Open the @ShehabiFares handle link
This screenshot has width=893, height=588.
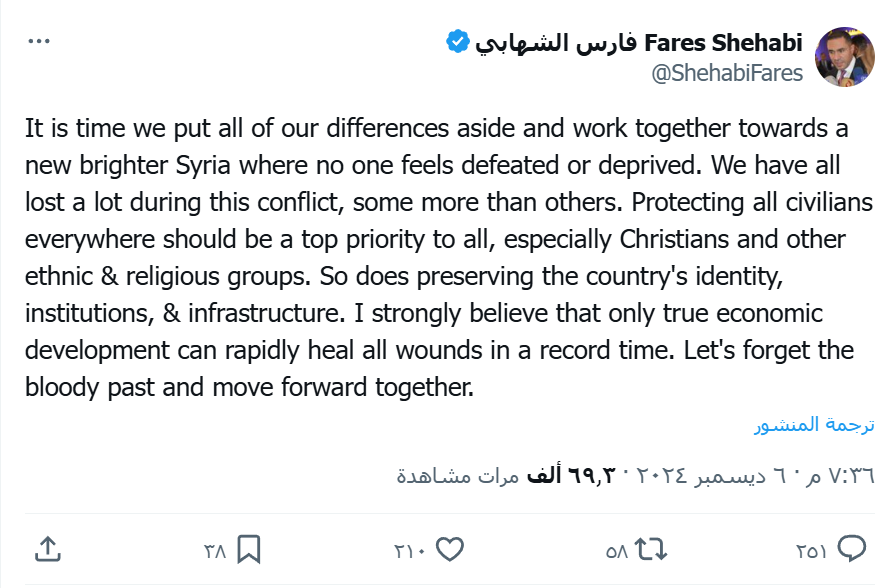pyautogui.click(x=727, y=73)
